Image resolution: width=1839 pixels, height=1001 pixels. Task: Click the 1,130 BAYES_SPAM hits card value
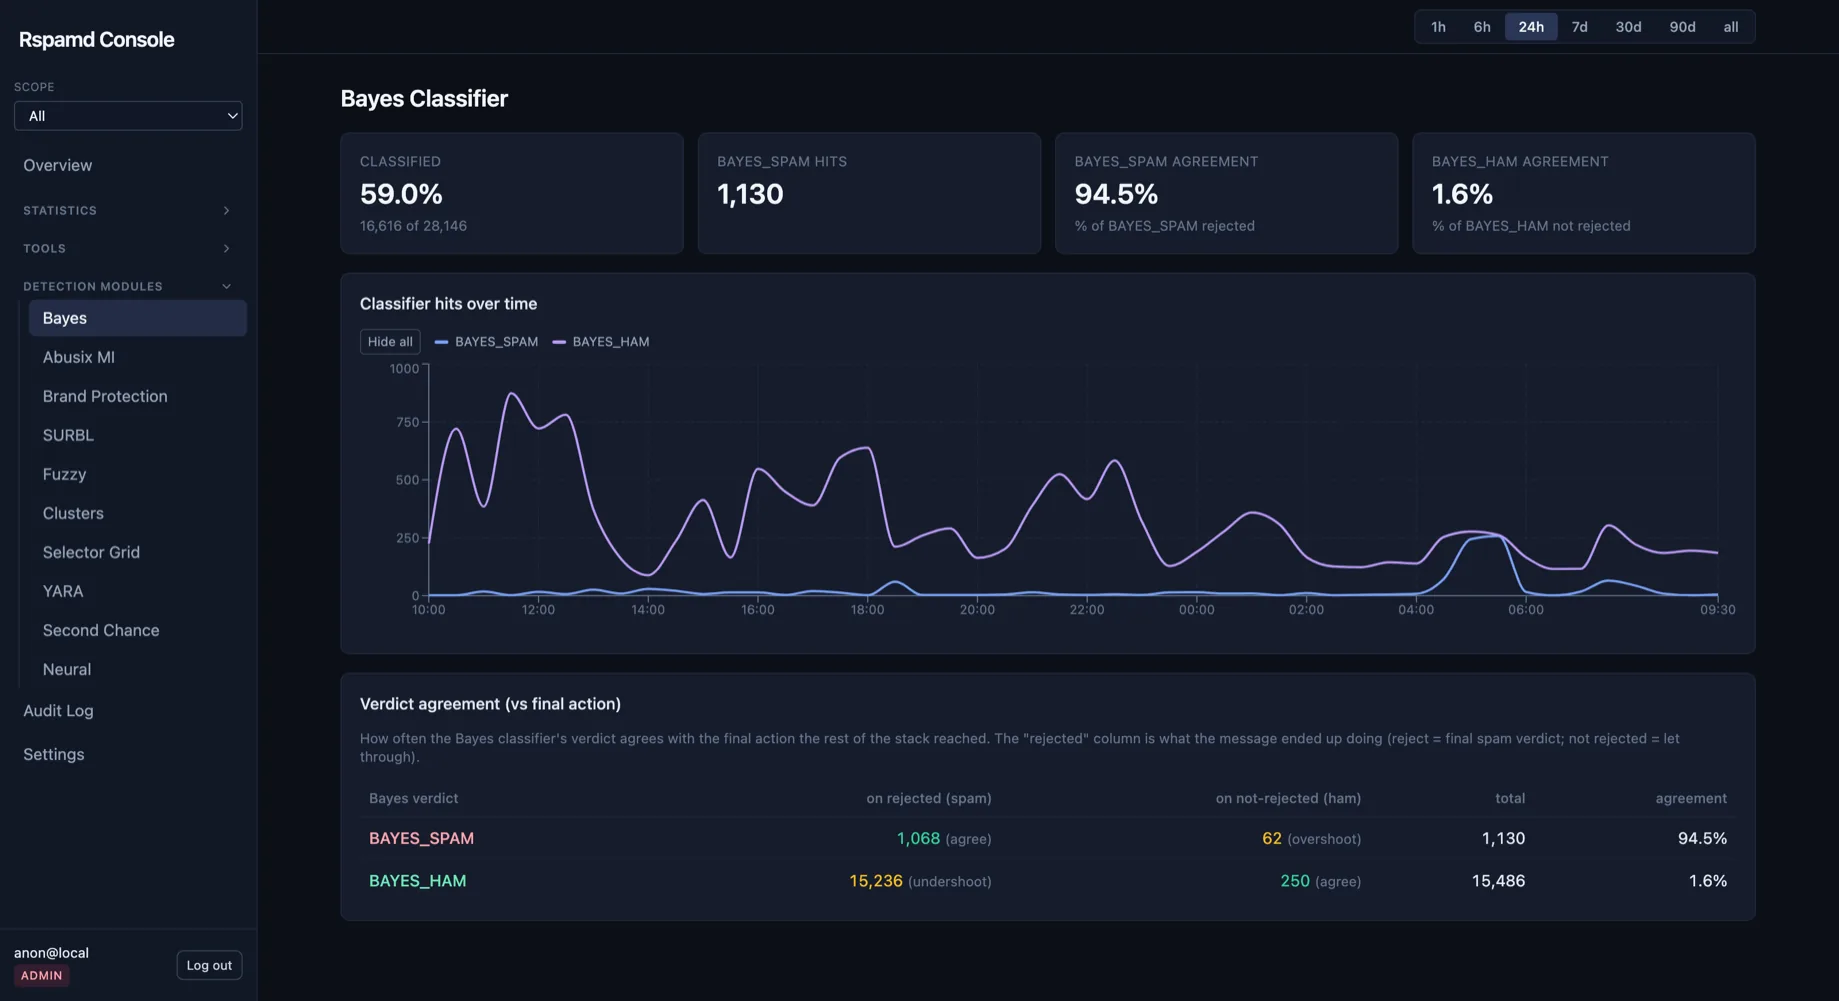click(x=750, y=194)
